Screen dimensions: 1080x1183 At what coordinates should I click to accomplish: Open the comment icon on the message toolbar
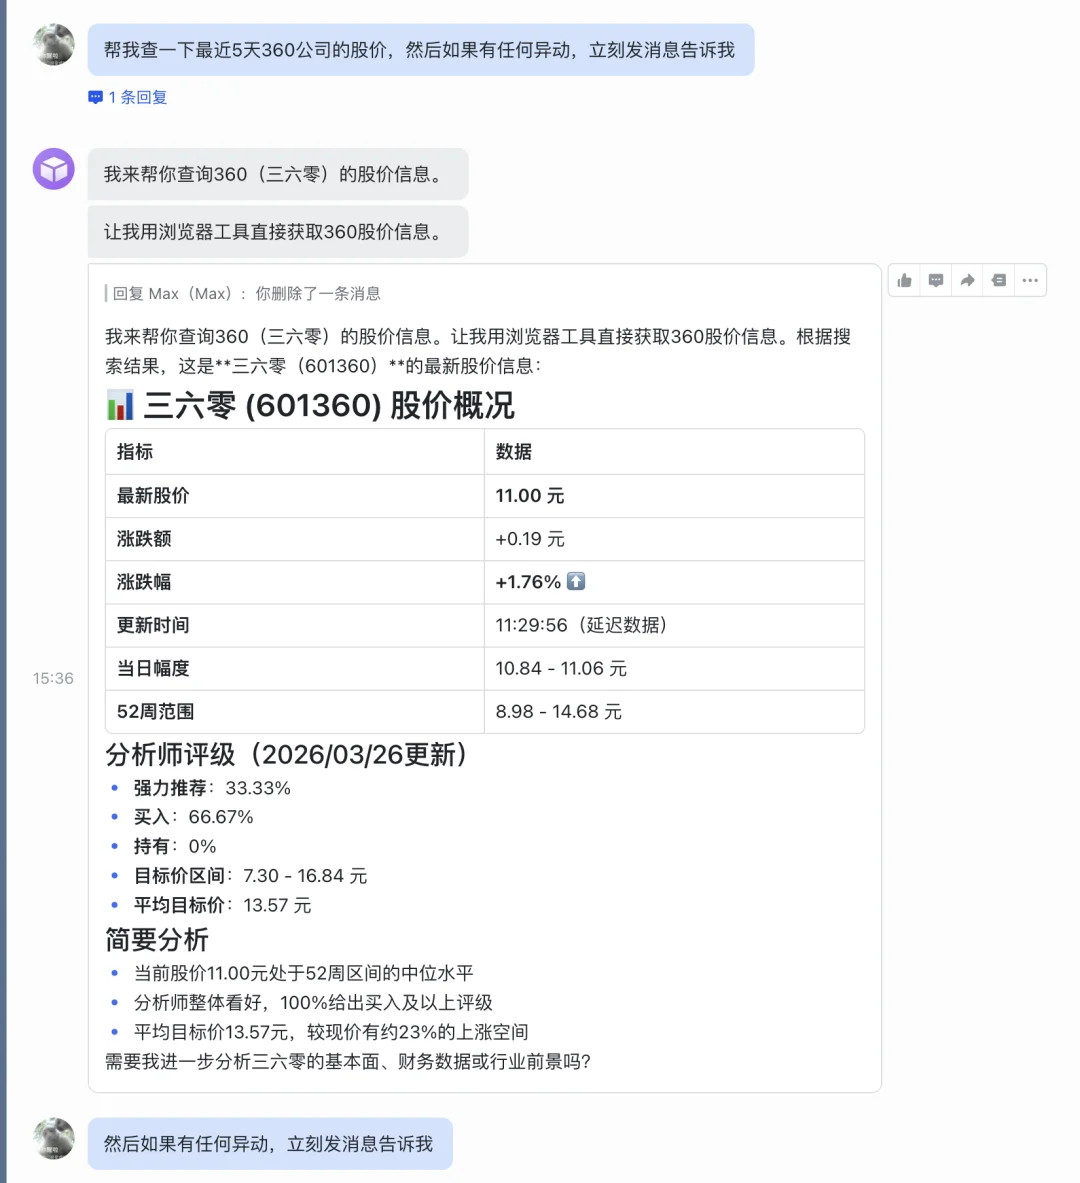(935, 280)
